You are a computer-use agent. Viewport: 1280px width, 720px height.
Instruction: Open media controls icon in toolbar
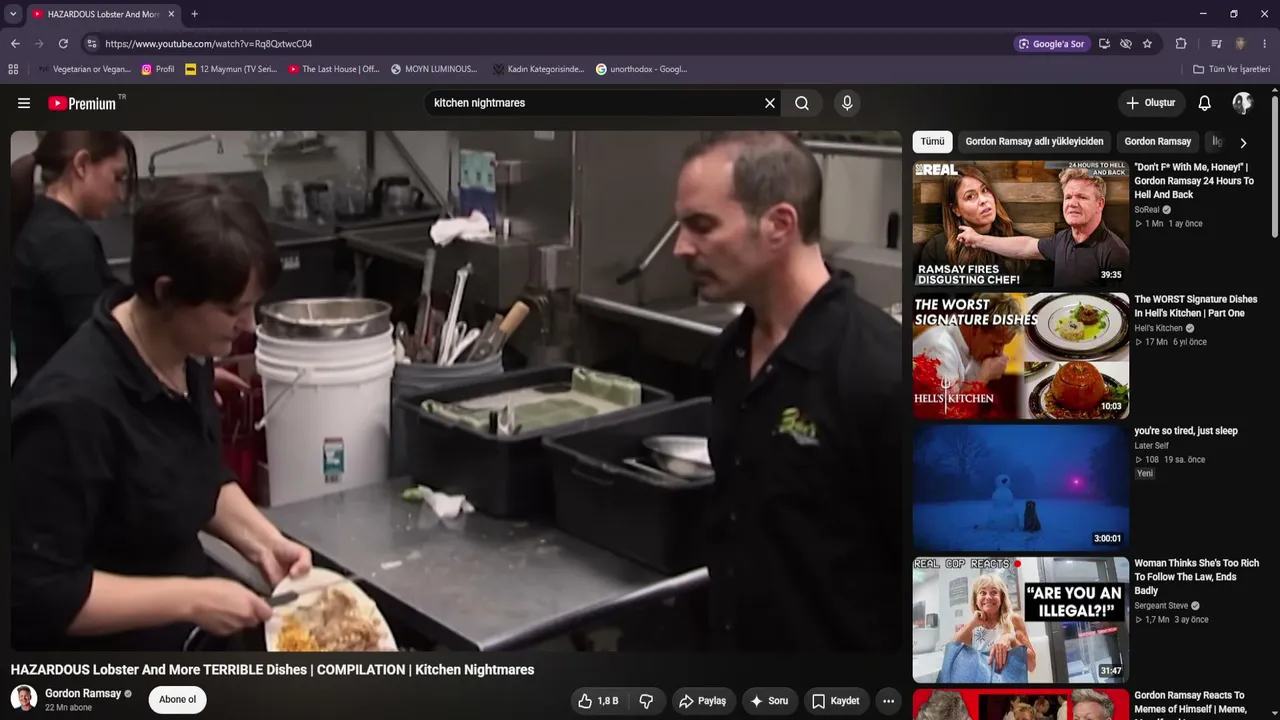pos(1216,44)
